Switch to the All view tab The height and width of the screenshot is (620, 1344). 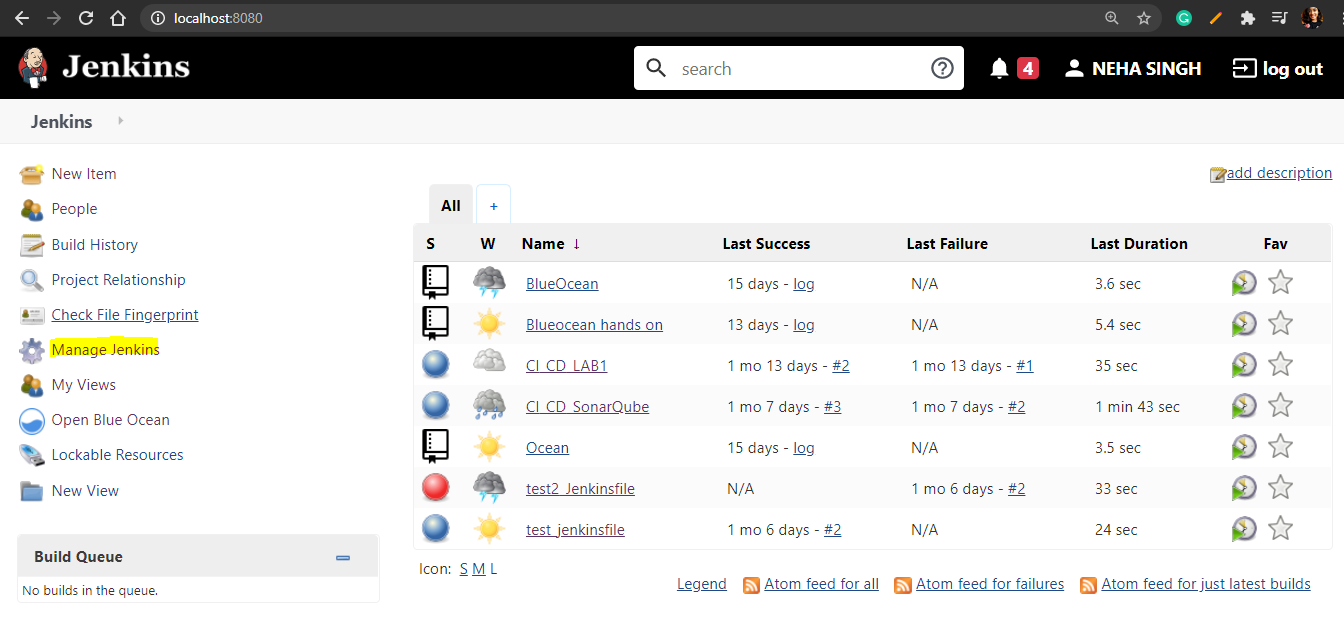click(x=450, y=204)
